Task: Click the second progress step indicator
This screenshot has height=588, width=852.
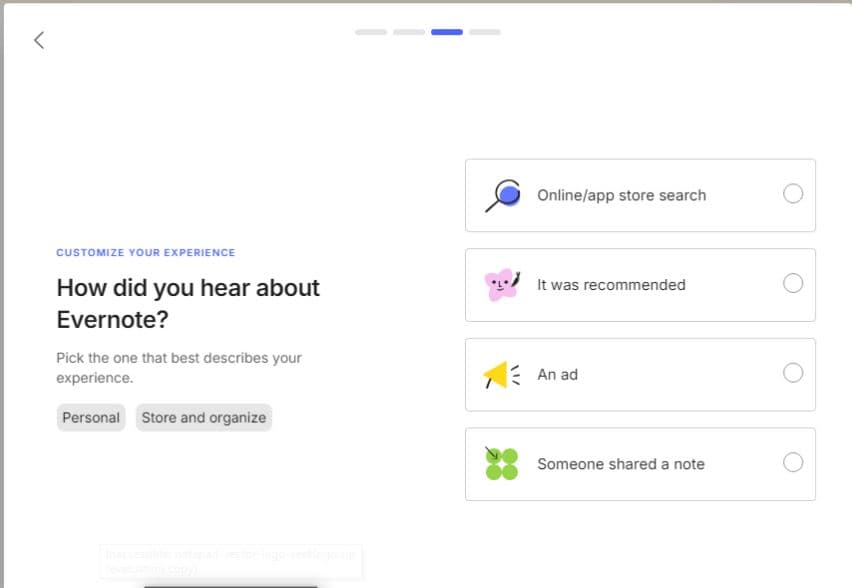Action: [x=409, y=32]
